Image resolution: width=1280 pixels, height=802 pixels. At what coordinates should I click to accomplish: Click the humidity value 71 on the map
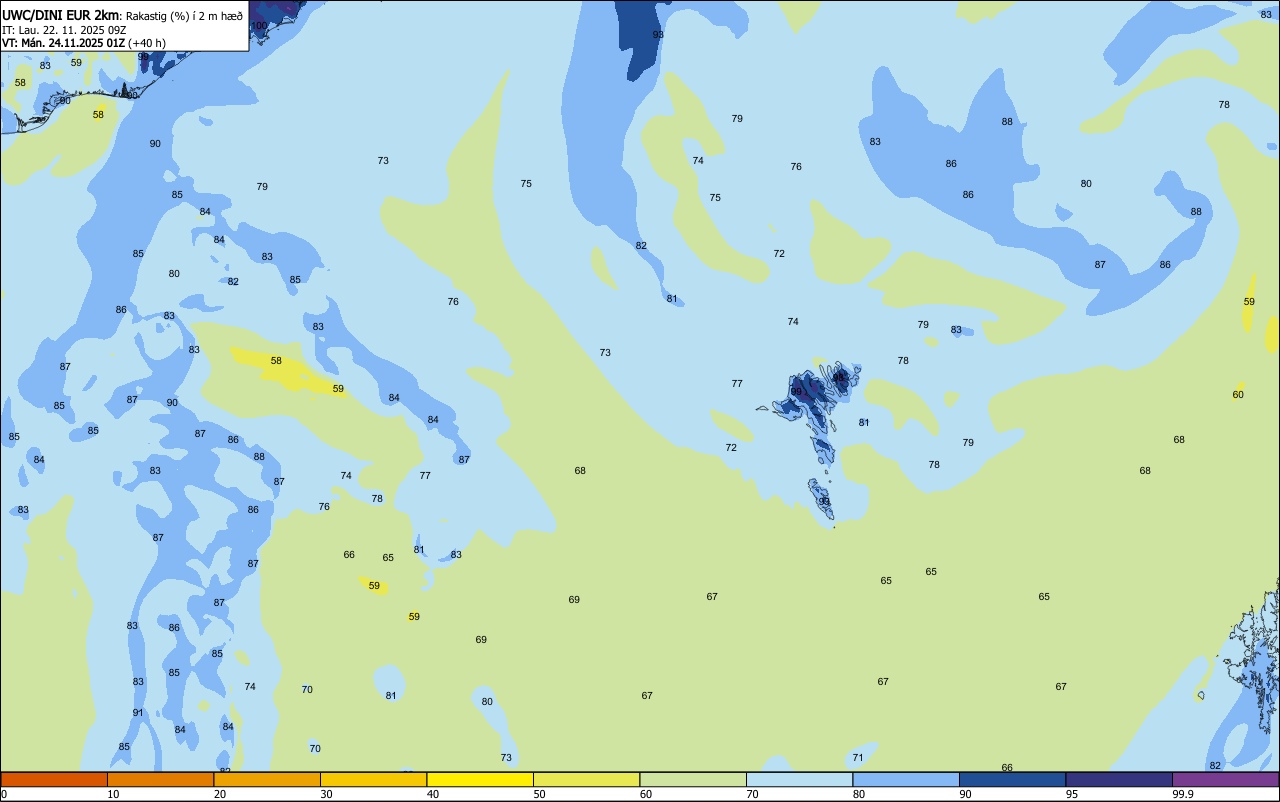click(x=858, y=758)
